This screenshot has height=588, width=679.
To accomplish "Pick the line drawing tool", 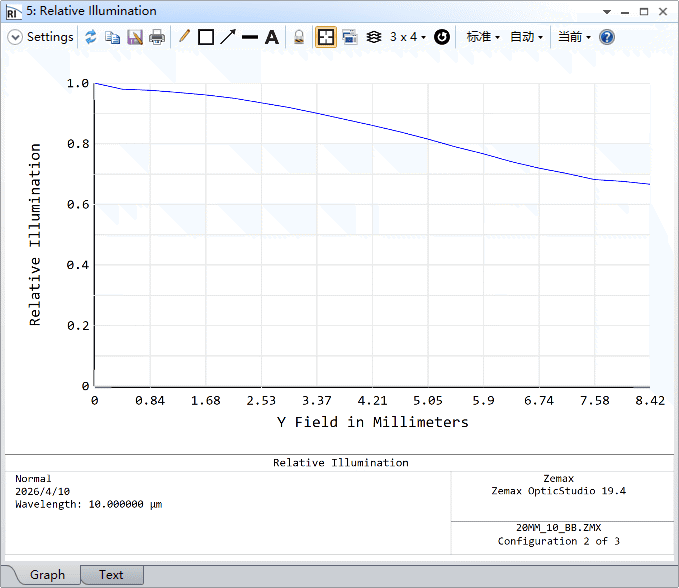I will (x=250, y=37).
